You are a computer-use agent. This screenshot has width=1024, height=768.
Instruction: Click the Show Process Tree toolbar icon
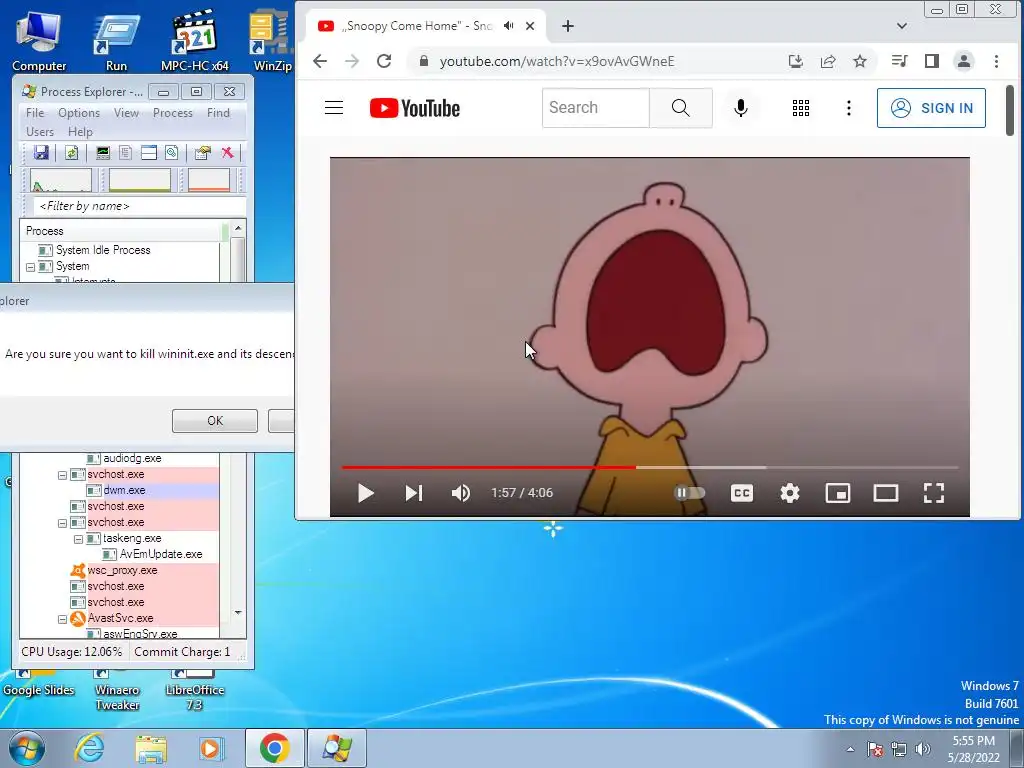(x=125, y=153)
